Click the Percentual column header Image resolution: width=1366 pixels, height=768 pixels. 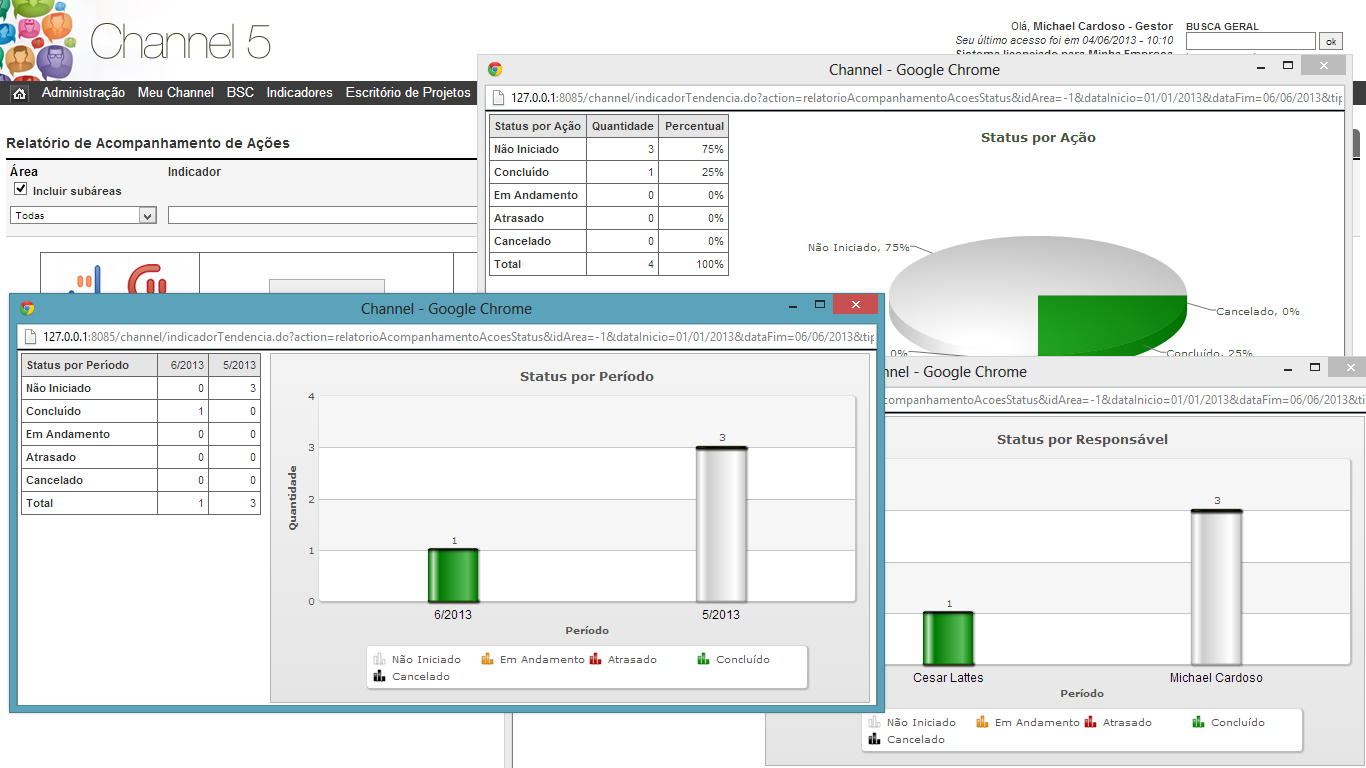[x=694, y=126]
